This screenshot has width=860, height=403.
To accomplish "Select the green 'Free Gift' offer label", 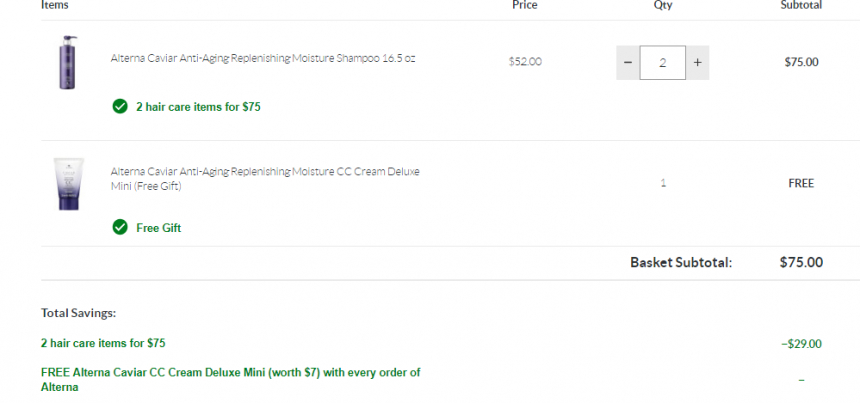I will click(x=159, y=228).
